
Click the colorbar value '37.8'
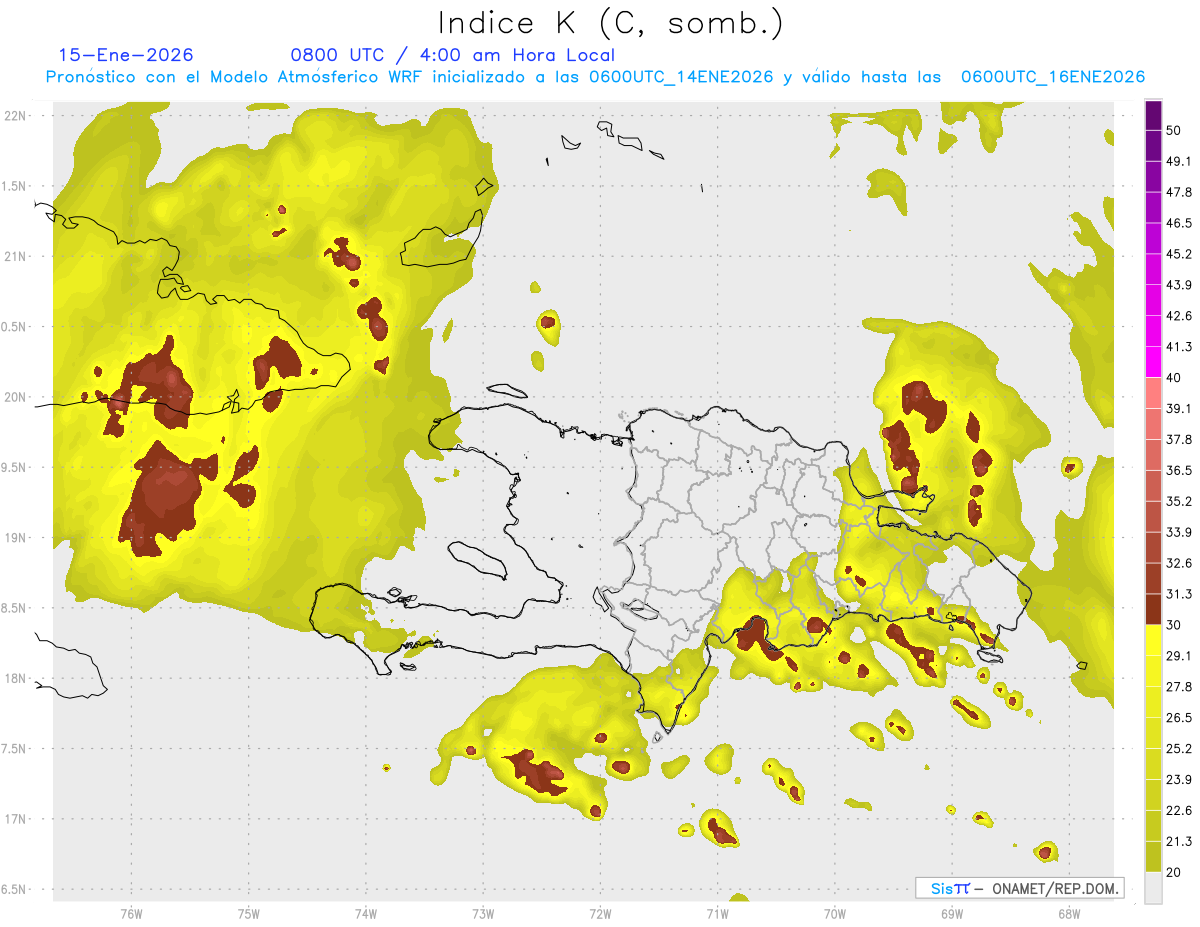tap(1179, 439)
